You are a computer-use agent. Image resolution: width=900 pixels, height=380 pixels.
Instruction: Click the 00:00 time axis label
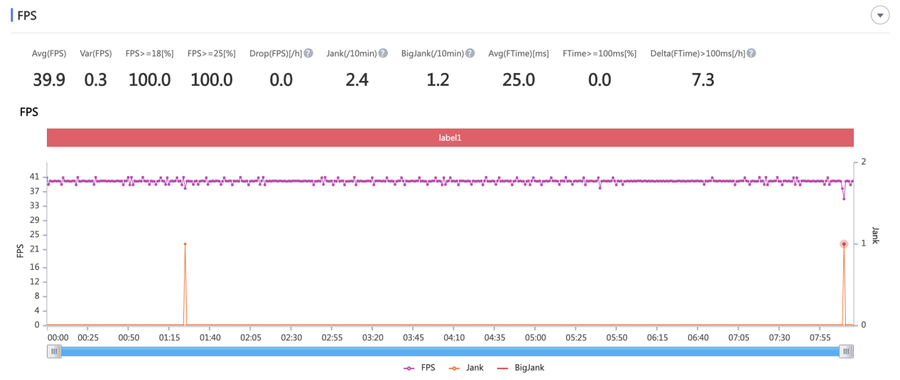58,337
